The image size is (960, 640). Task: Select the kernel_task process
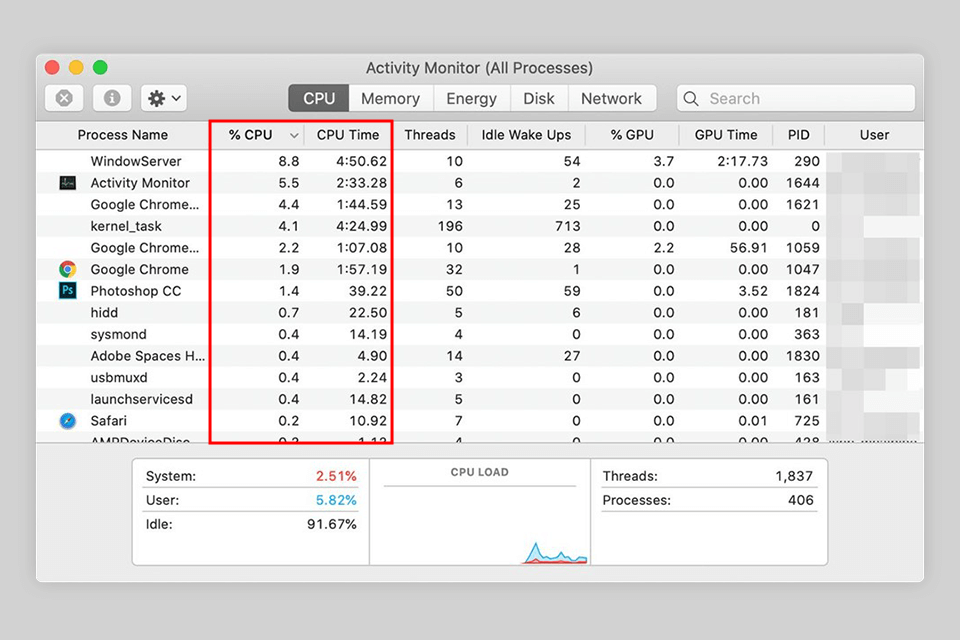pyautogui.click(x=126, y=226)
